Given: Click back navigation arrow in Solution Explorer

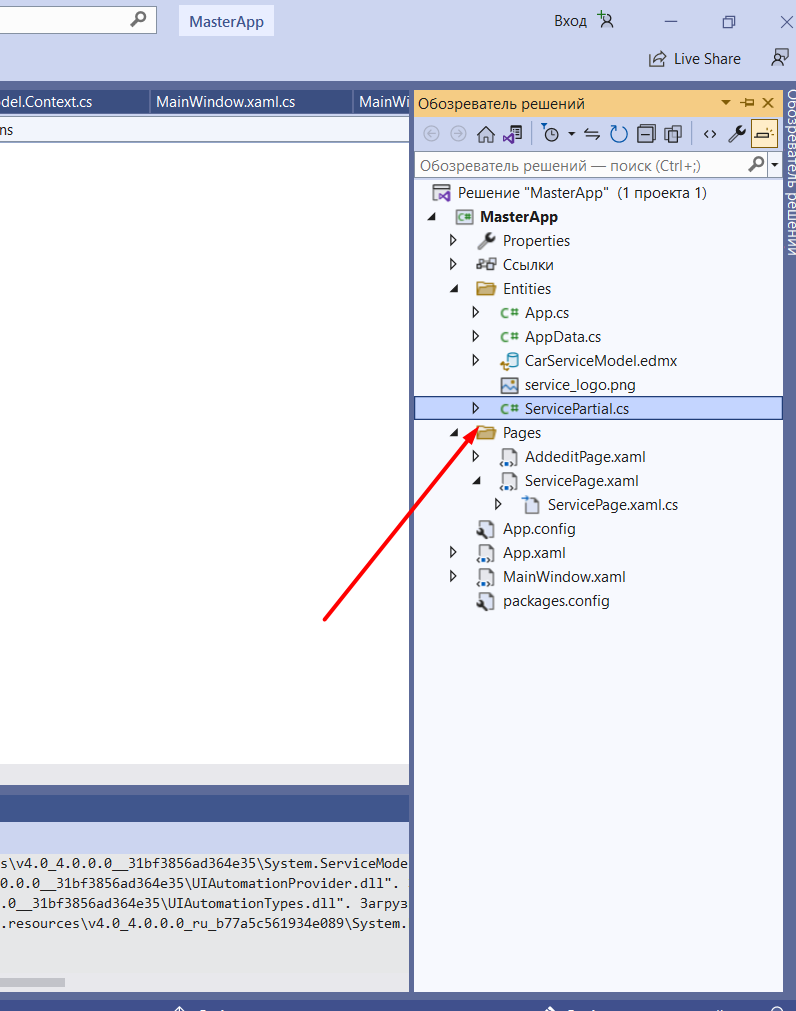Looking at the screenshot, I should (x=431, y=134).
